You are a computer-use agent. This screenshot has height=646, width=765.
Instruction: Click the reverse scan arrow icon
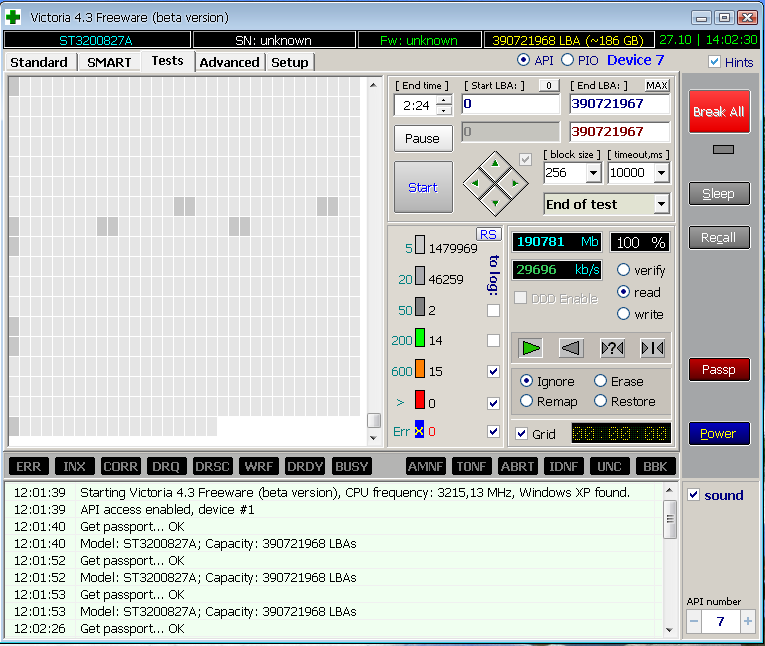(x=571, y=348)
